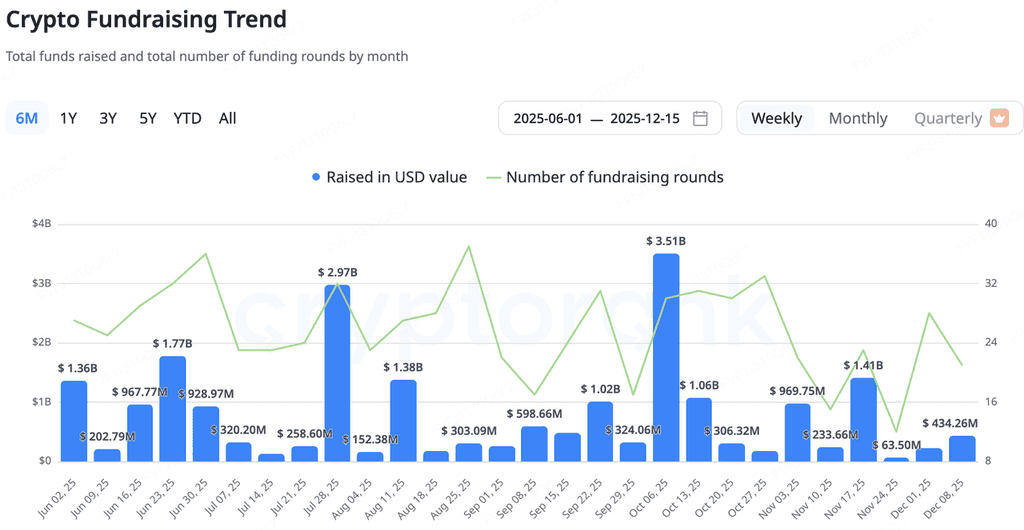Toggle the blue Raised in USD legend dot

tap(316, 177)
